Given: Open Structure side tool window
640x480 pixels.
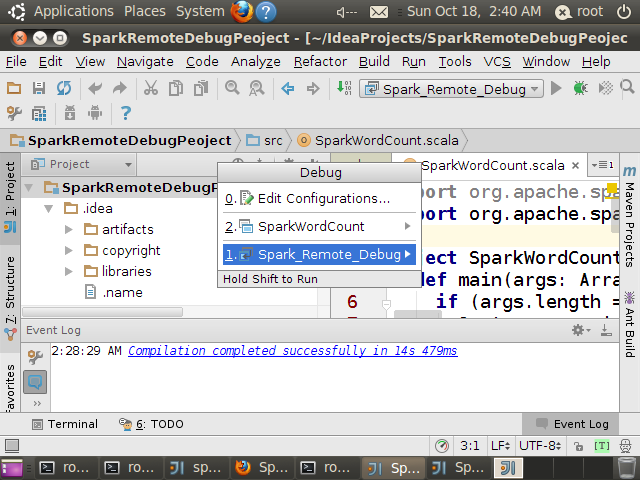Looking at the screenshot, I should (x=10, y=298).
